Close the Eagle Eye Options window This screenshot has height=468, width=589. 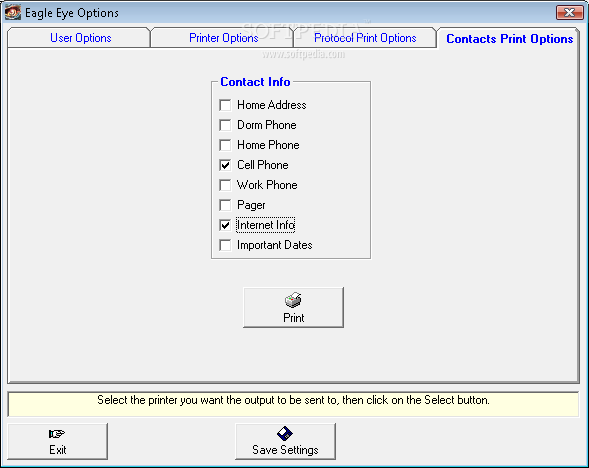pos(569,12)
